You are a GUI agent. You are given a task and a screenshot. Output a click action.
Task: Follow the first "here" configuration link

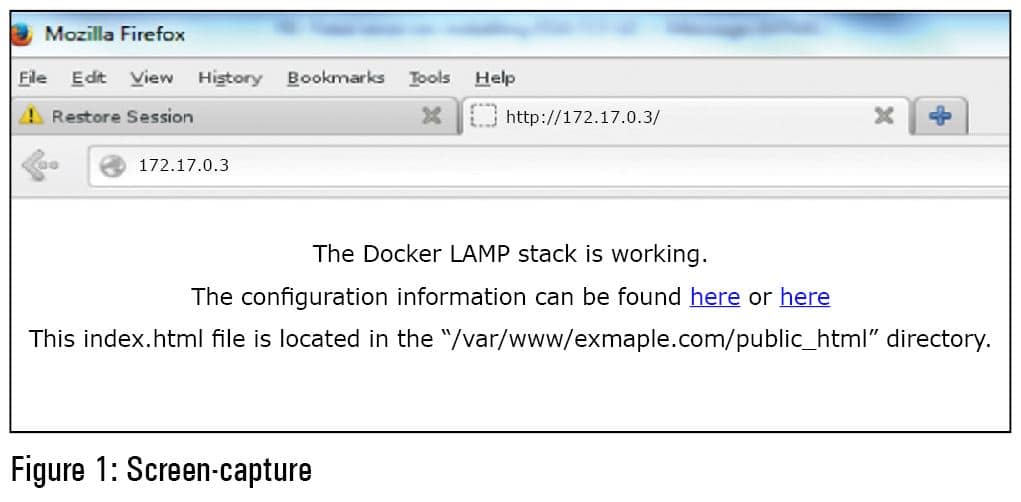click(x=715, y=297)
